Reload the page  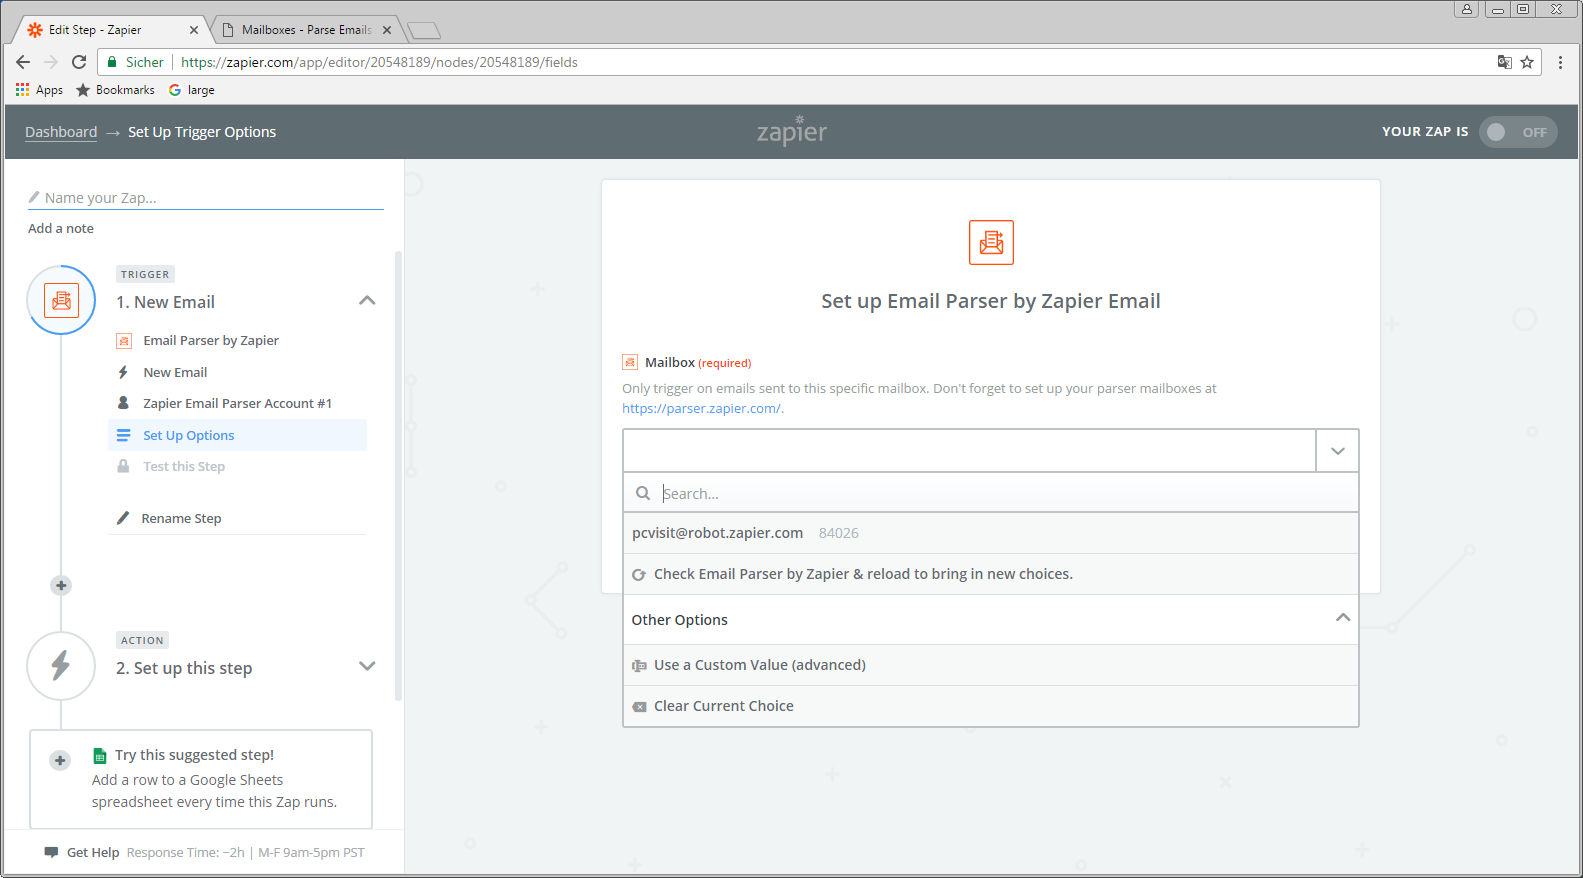[79, 62]
